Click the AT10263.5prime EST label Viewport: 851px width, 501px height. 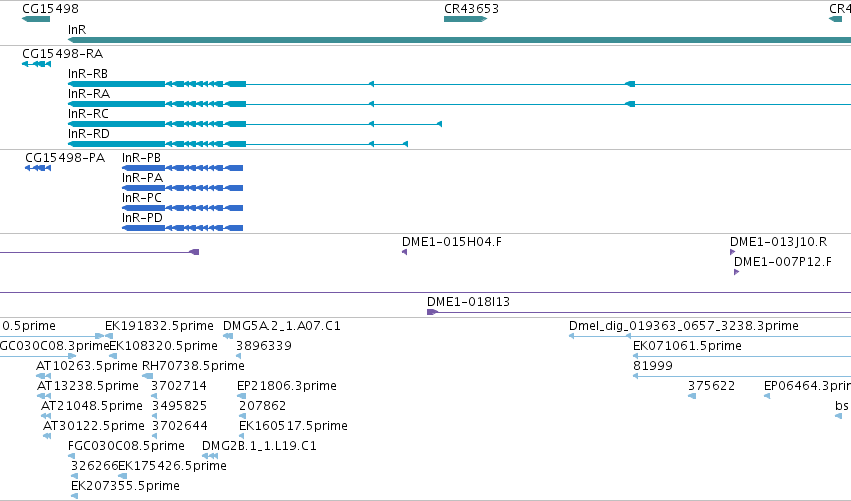click(x=87, y=366)
